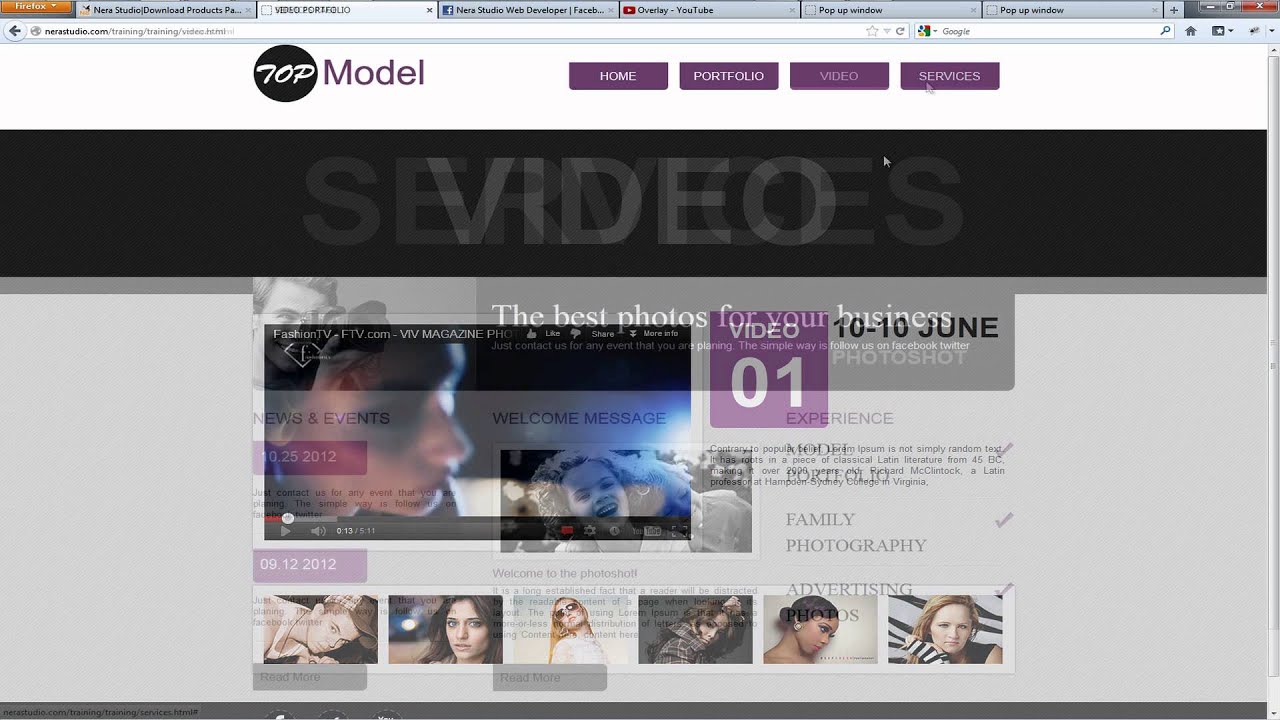Click the Top Model logo

coord(339,73)
